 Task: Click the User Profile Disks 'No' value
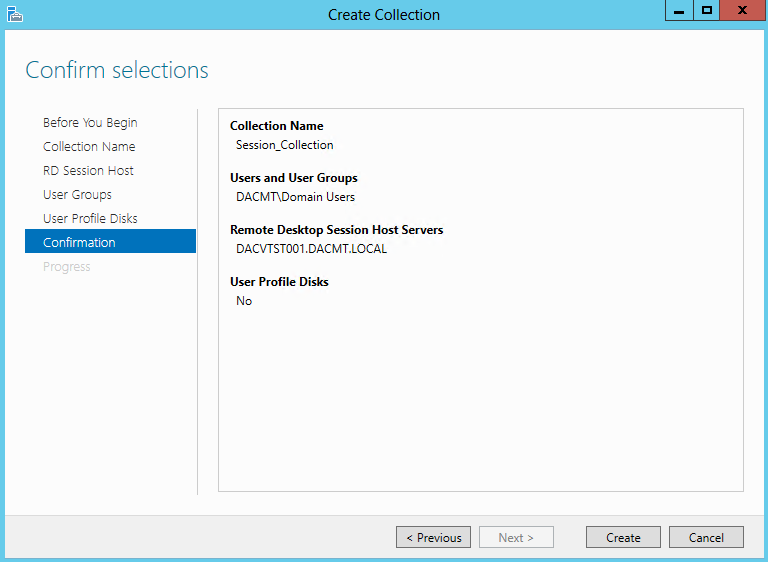coord(244,301)
